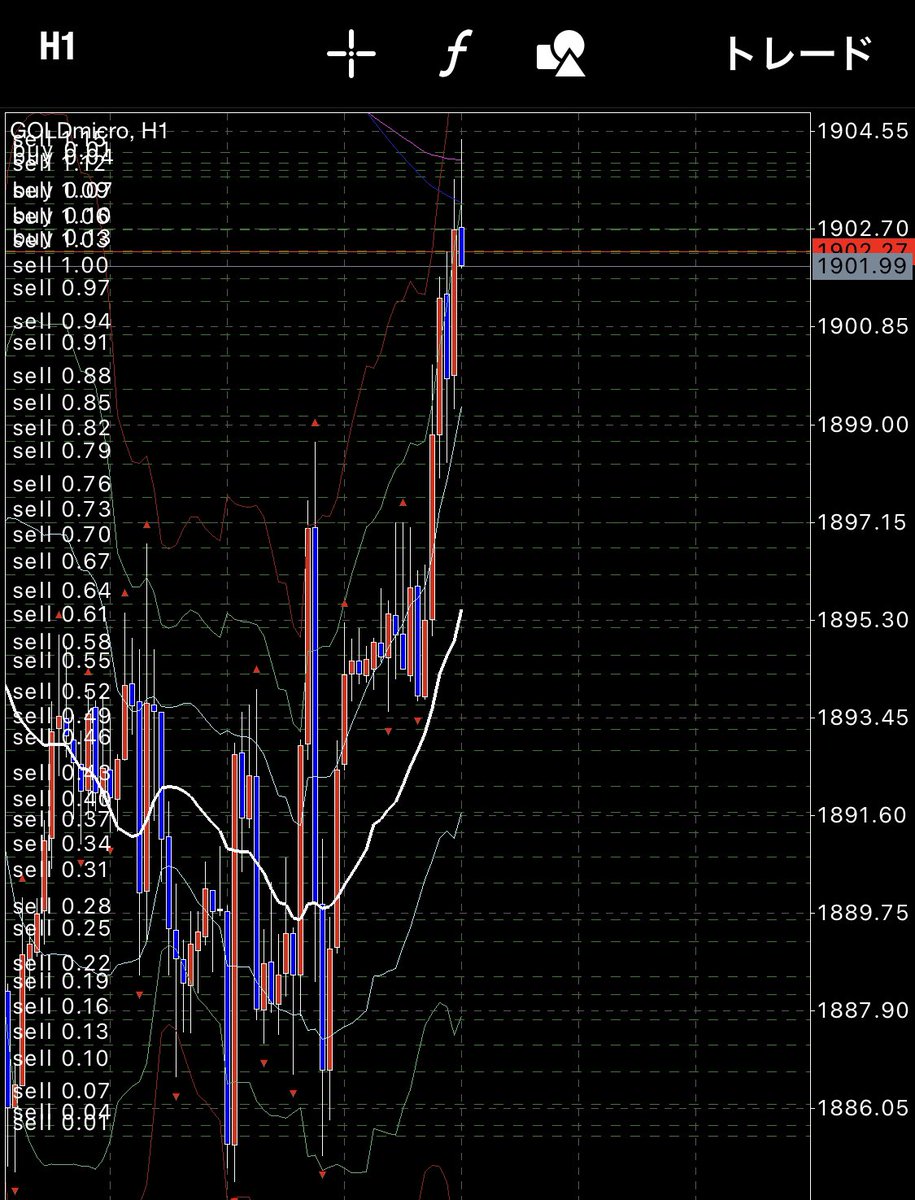Select the sell 0.19 order label
915x1200 pixels.
pos(61,983)
